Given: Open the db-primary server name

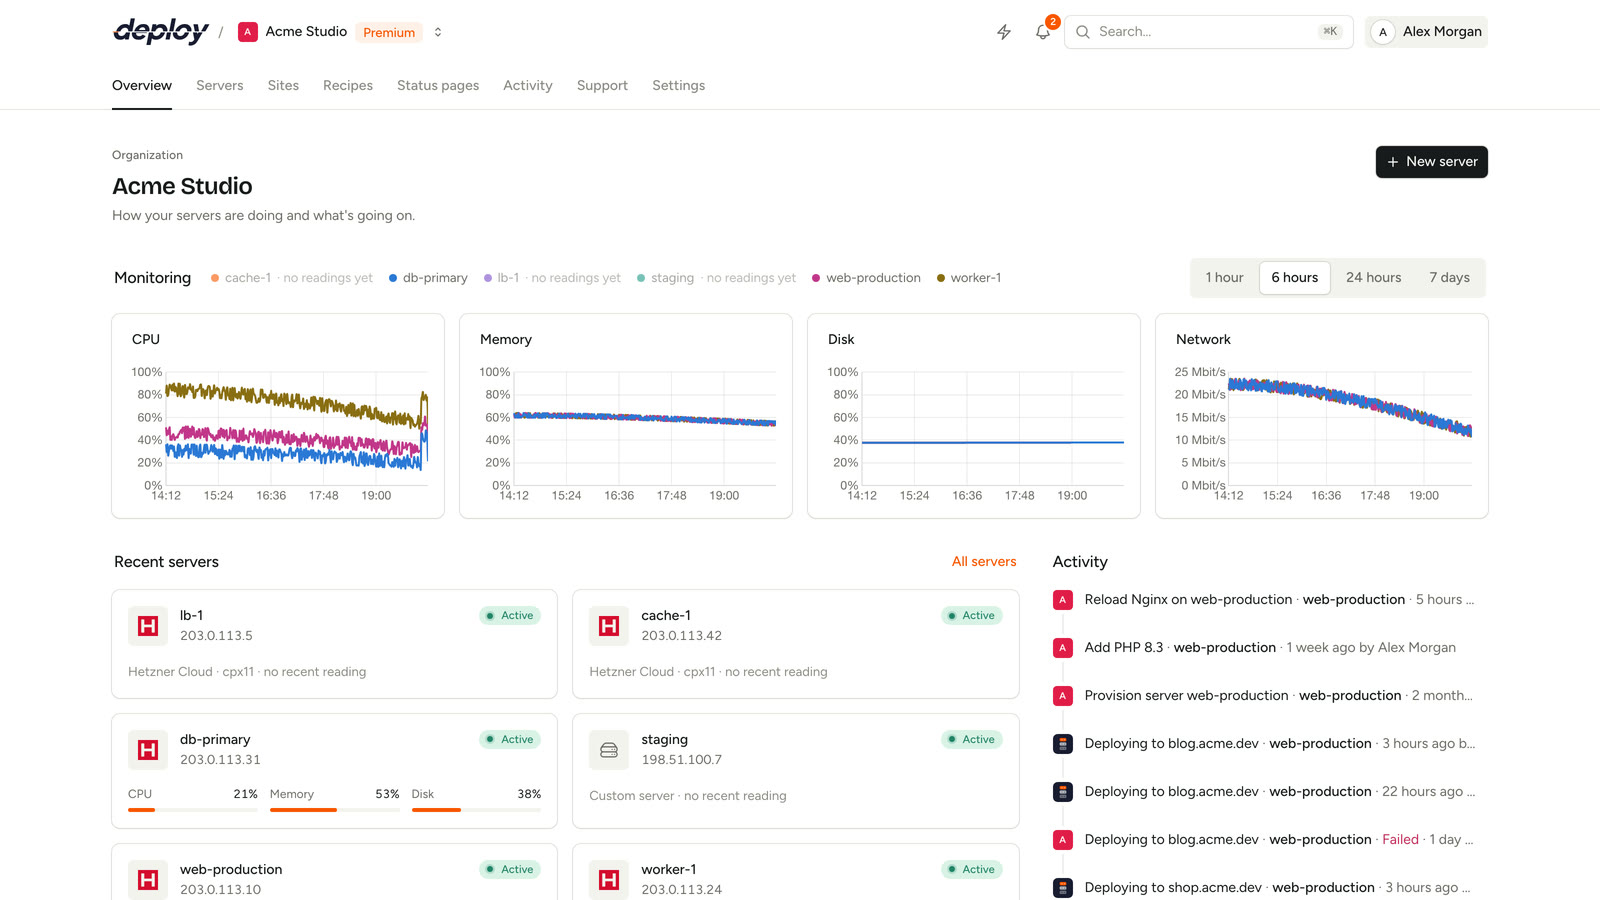Looking at the screenshot, I should [x=215, y=740].
